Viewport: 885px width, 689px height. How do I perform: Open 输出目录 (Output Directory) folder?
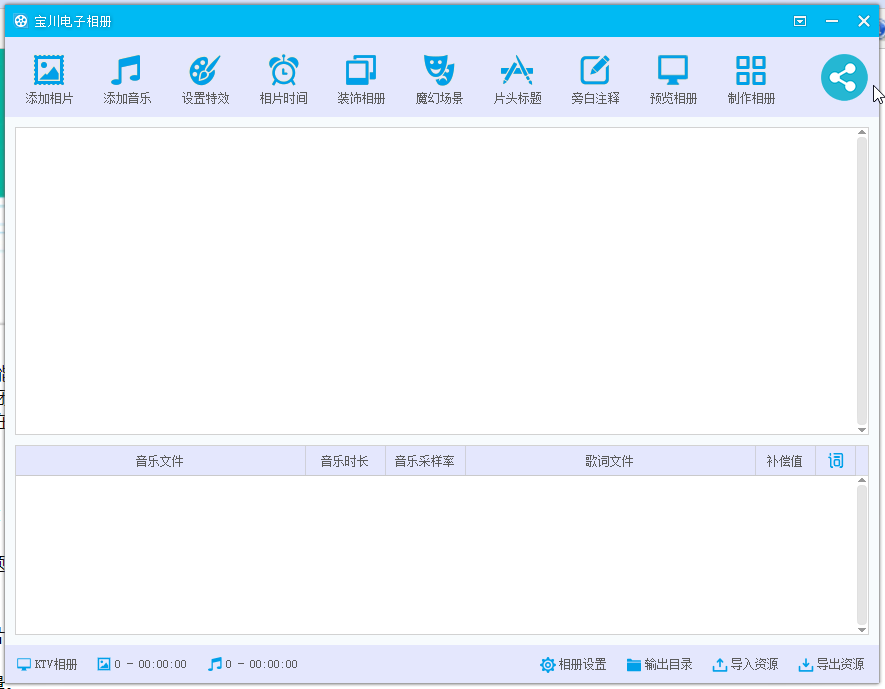[x=659, y=664]
